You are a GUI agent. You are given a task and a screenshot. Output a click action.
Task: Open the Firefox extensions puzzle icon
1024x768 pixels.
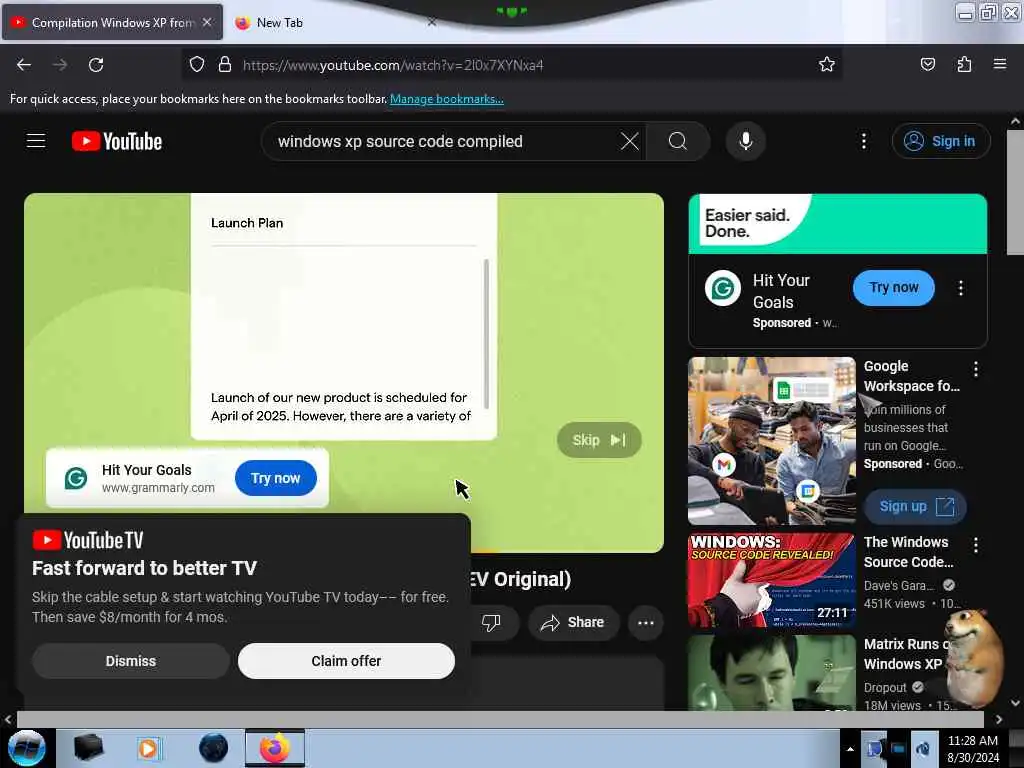tap(964, 64)
